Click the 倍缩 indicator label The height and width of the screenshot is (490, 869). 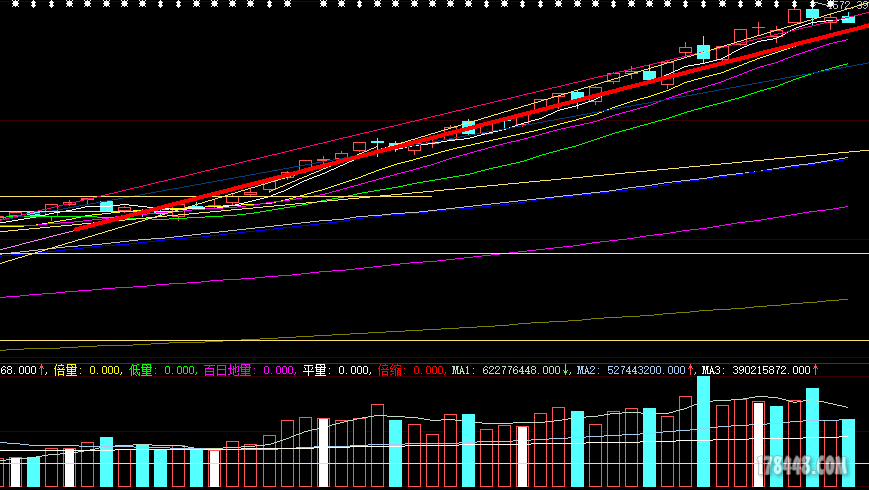(x=390, y=370)
